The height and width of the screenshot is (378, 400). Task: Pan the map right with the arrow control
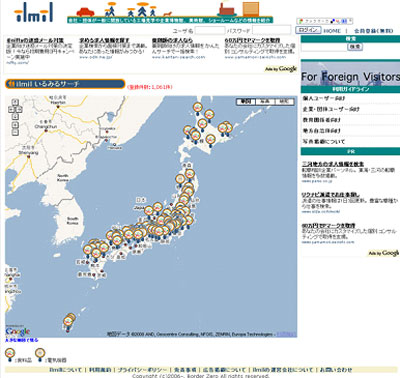point(19,109)
